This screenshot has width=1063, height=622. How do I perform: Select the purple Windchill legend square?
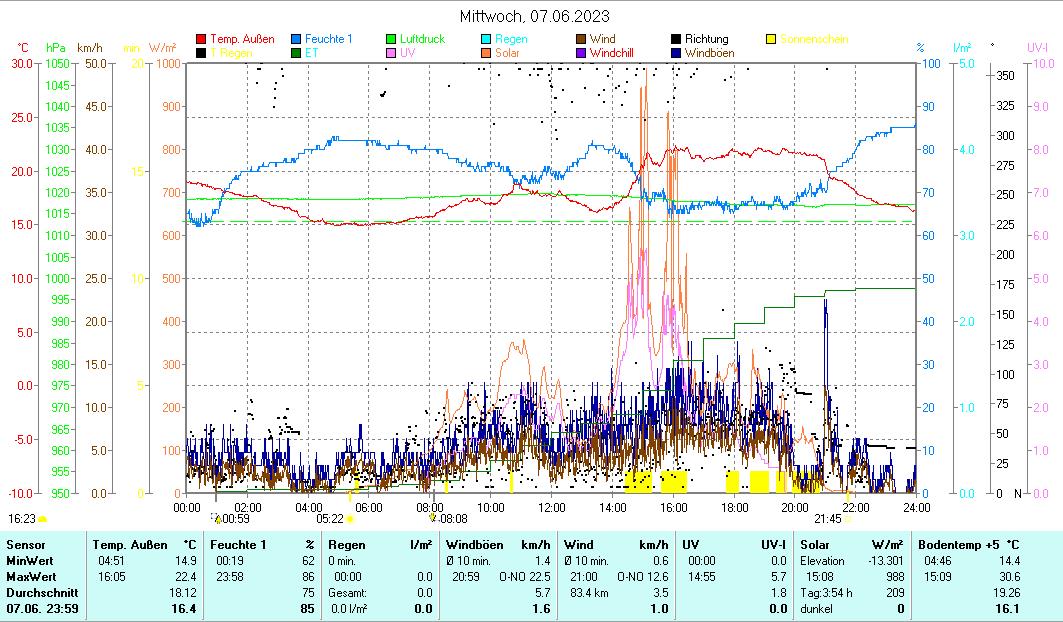click(x=581, y=53)
